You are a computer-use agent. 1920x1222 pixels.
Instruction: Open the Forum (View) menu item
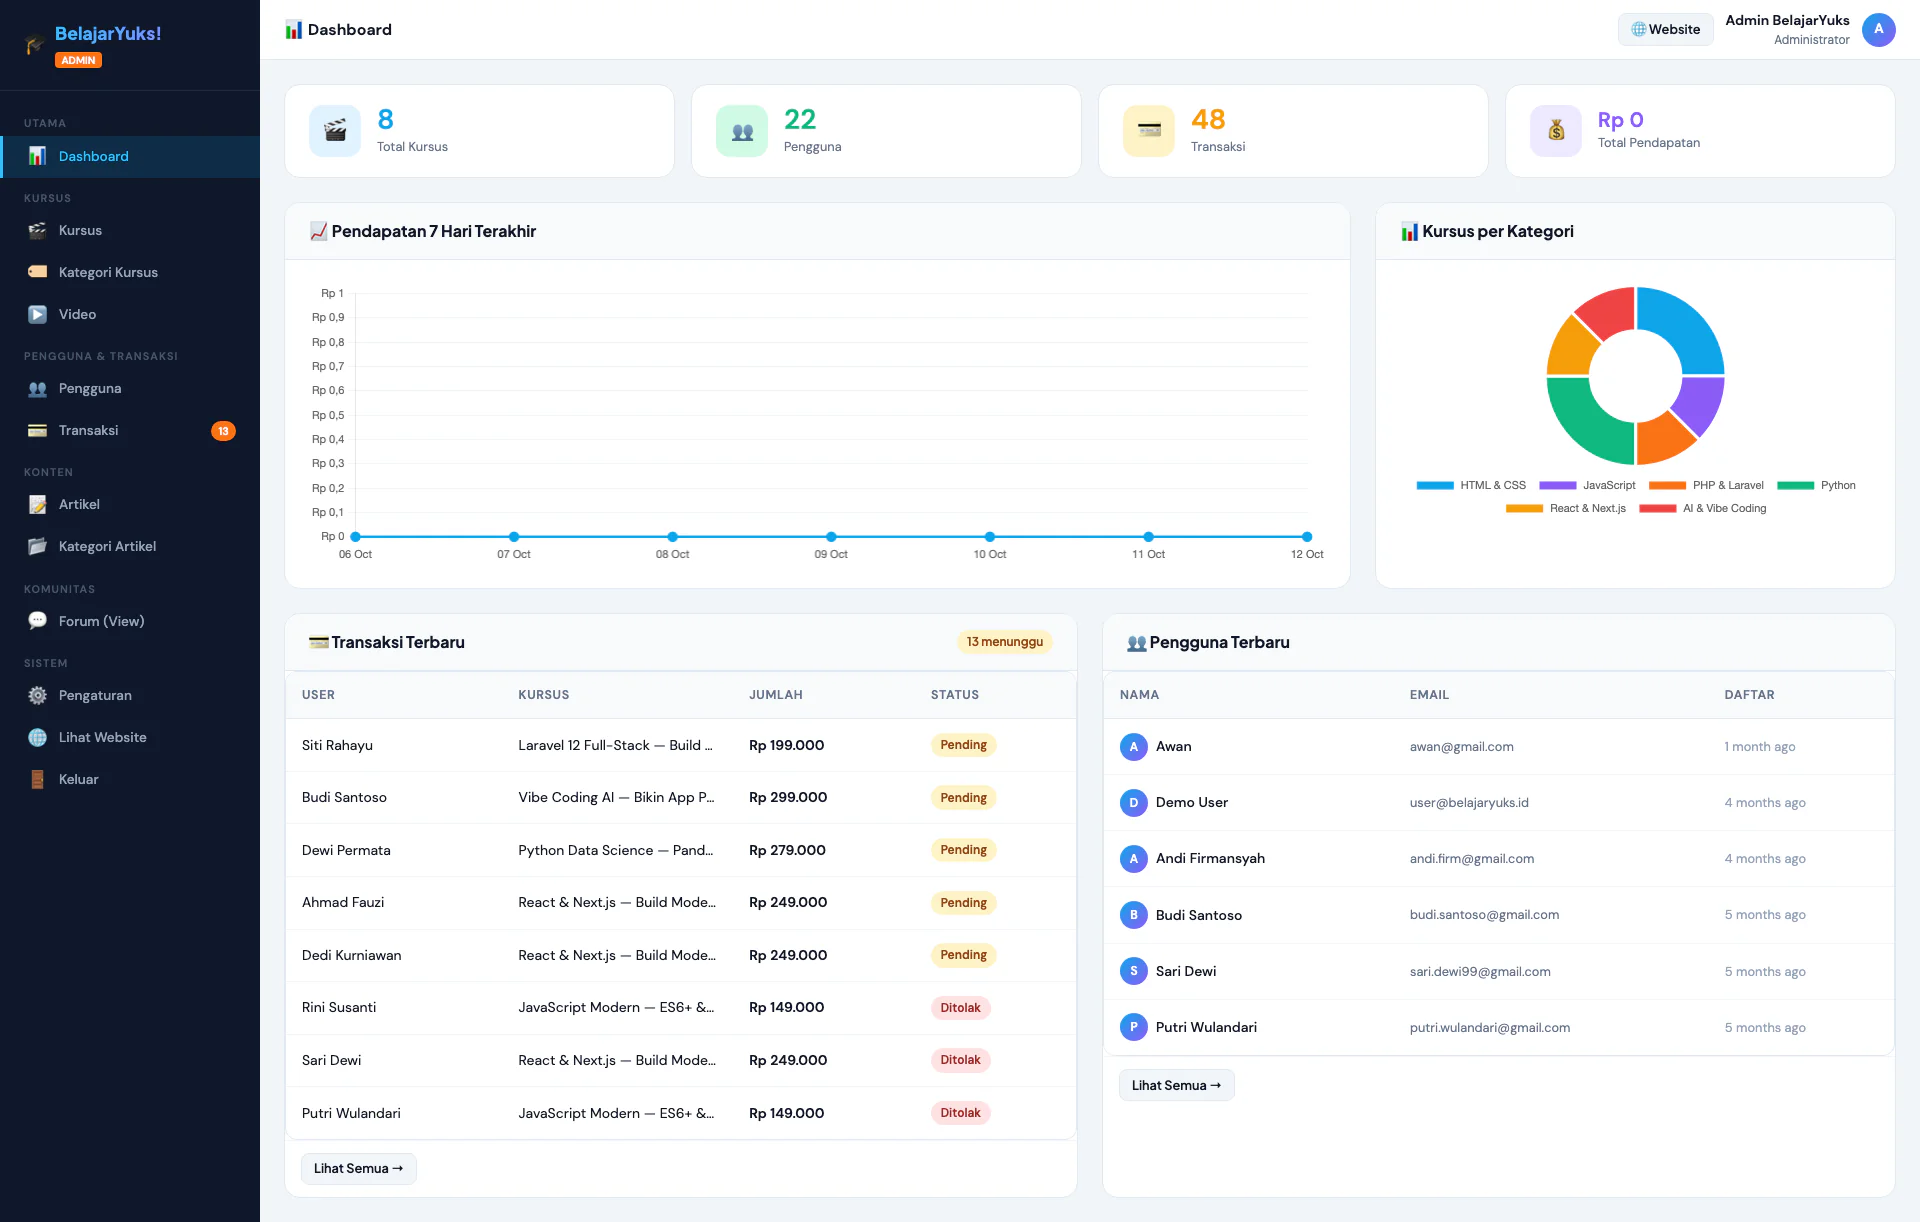tap(130, 621)
